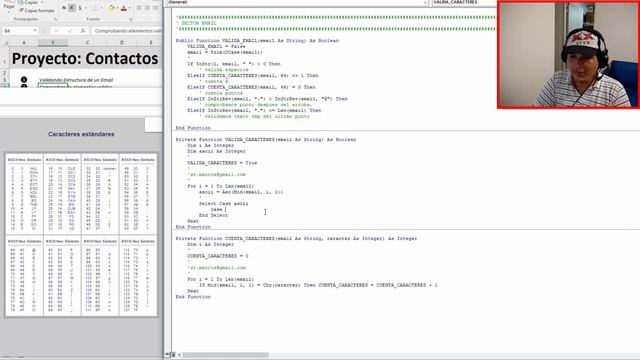Select column A header

(24, 42)
